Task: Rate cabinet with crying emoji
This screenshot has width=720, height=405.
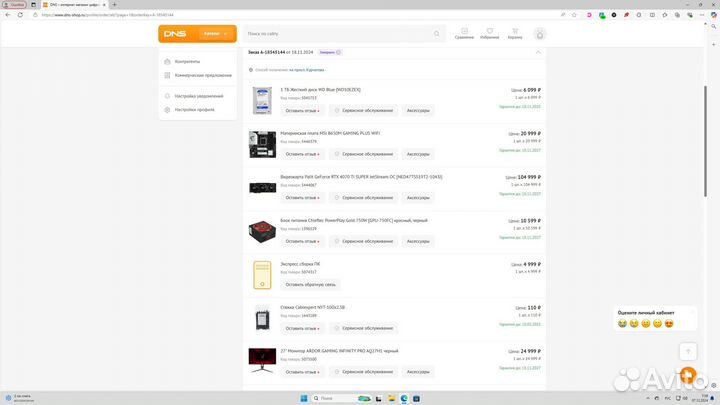Action: click(622, 324)
